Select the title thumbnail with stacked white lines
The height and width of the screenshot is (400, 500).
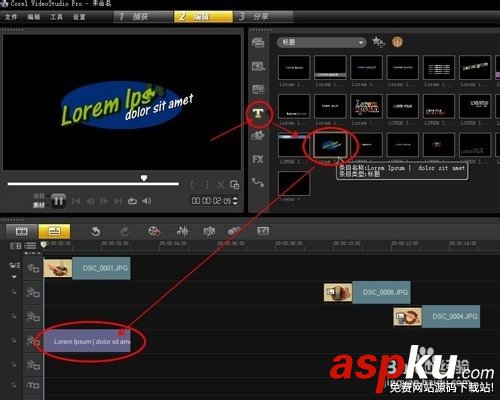439,68
